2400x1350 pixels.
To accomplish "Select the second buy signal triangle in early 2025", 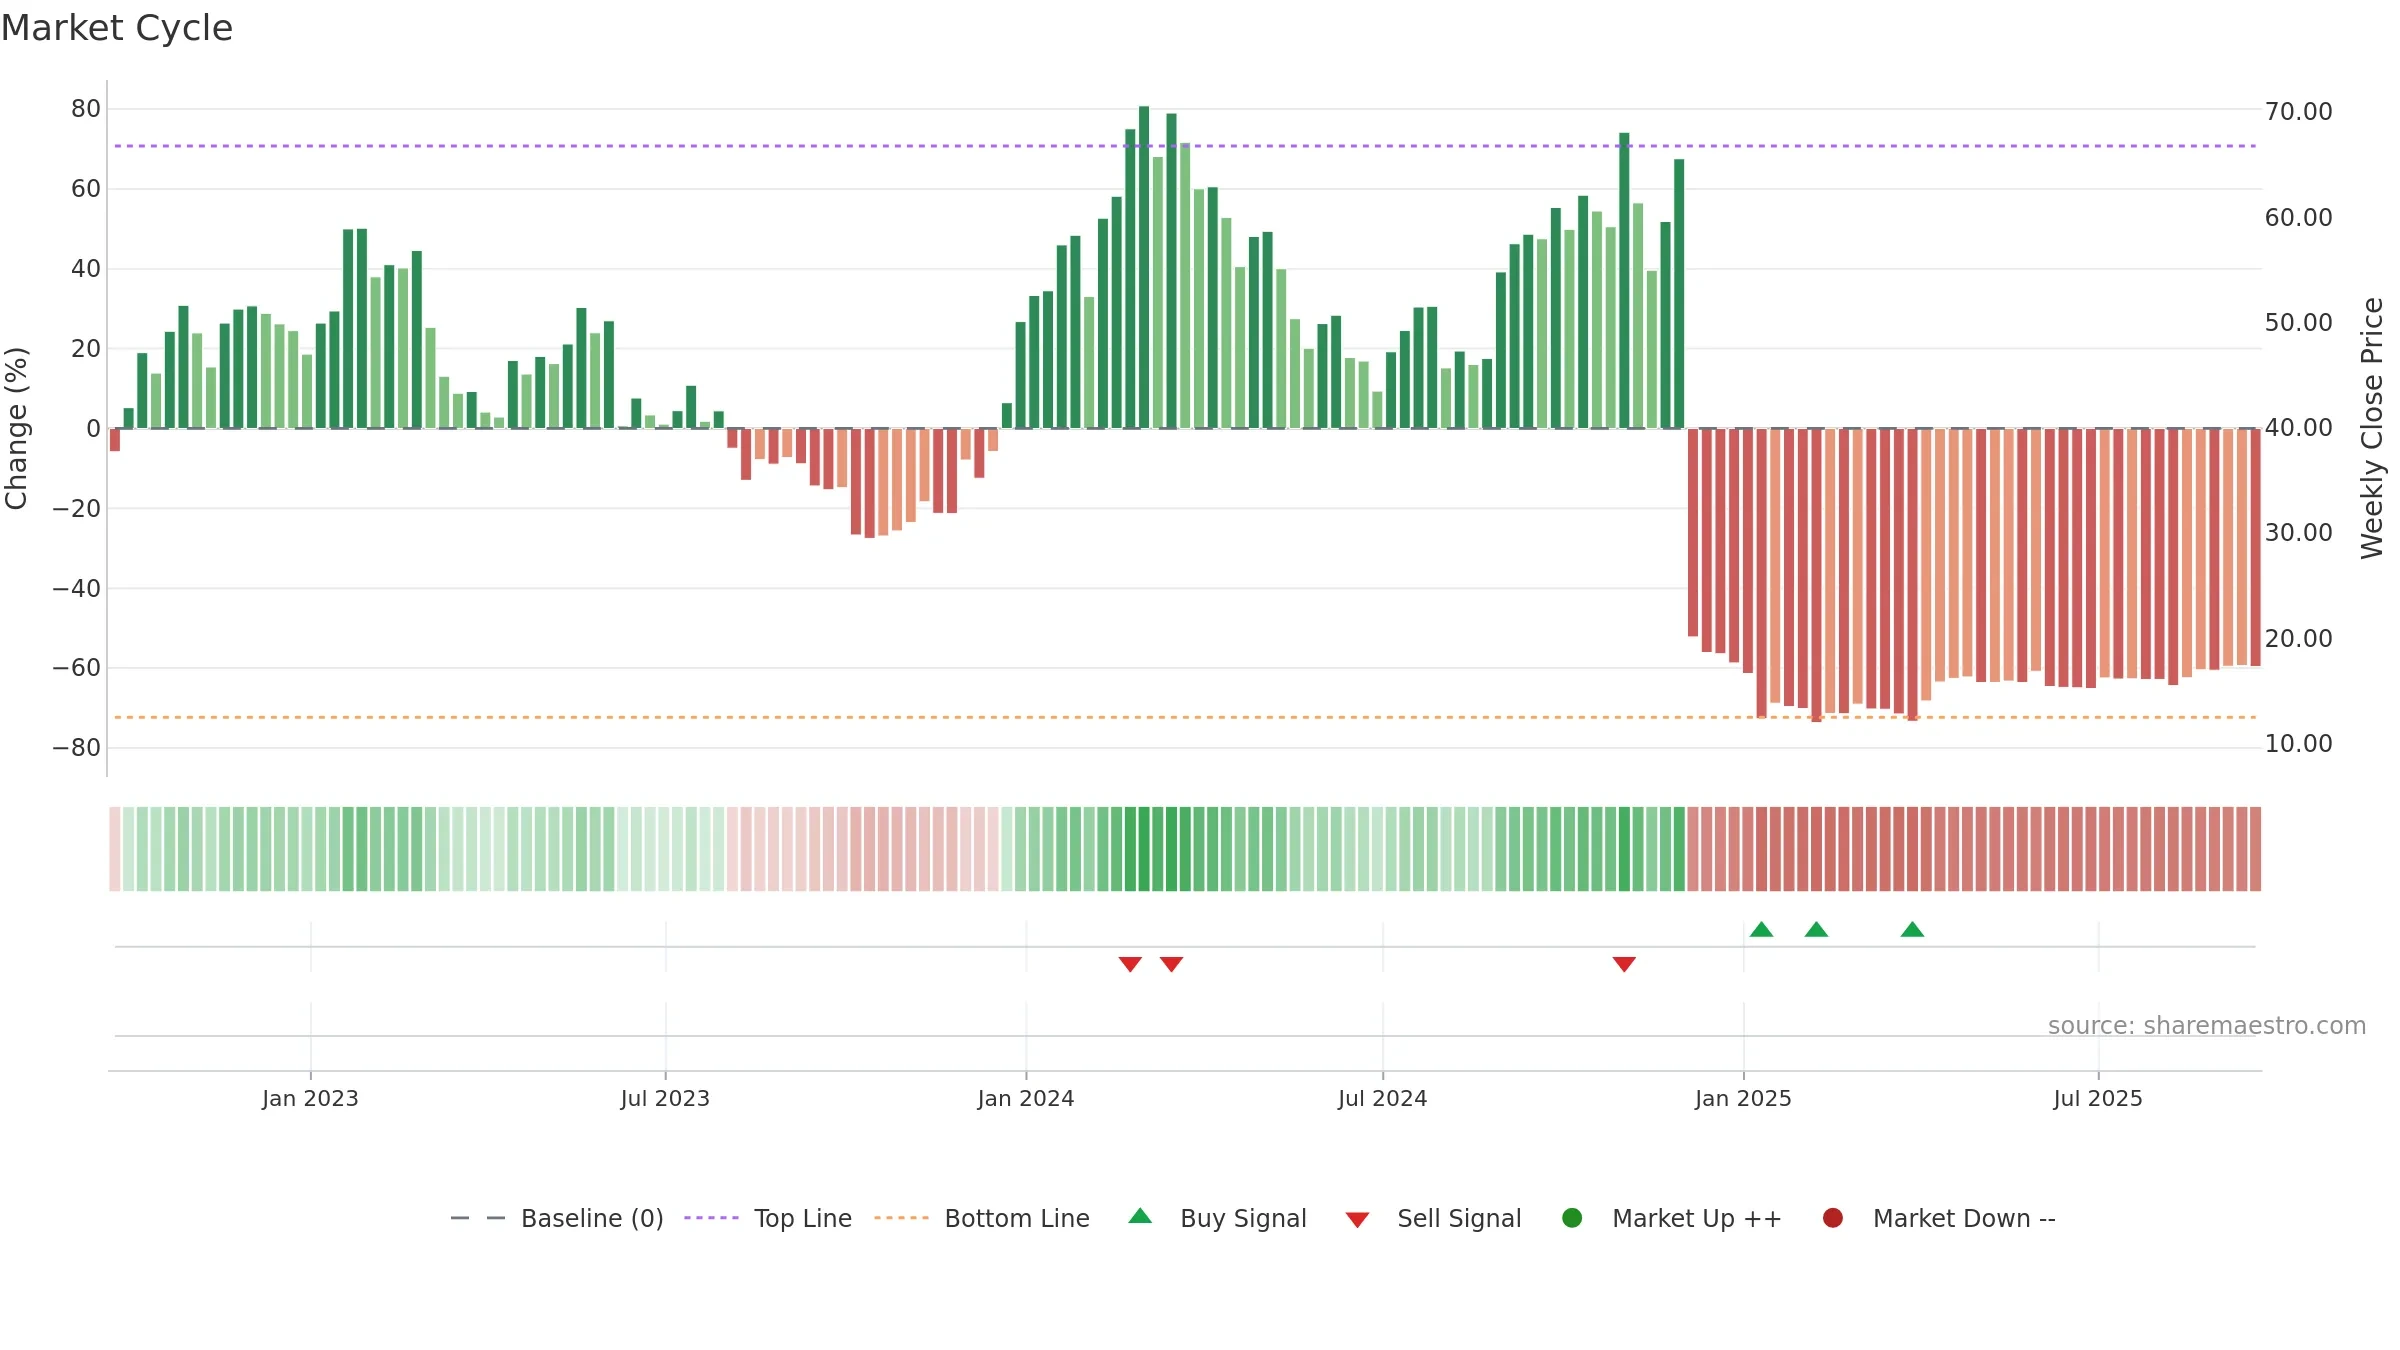I will [x=1817, y=929].
